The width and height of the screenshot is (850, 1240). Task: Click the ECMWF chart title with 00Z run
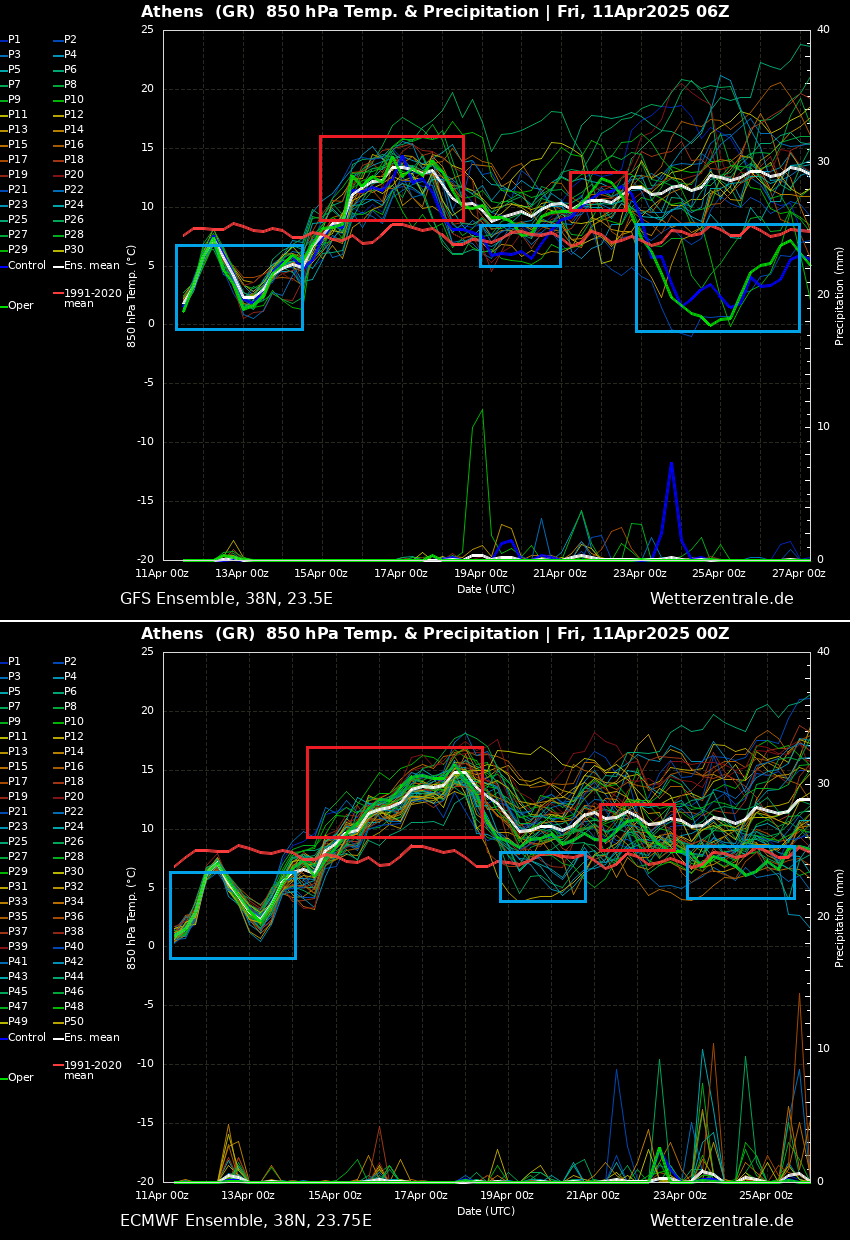point(435,634)
